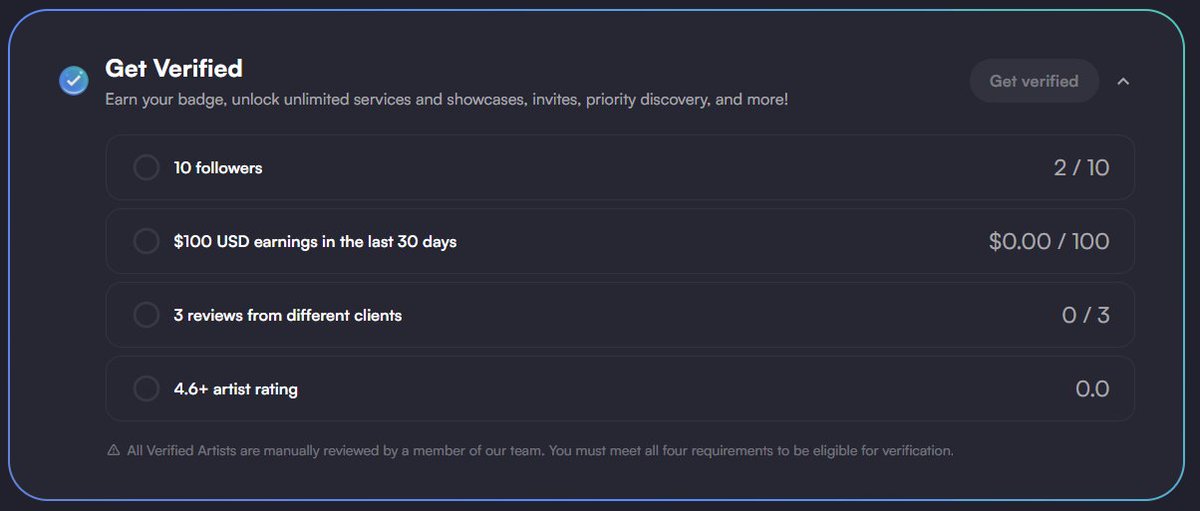Select the "10 followers" requirement label
This screenshot has width=1200, height=511.
(218, 168)
